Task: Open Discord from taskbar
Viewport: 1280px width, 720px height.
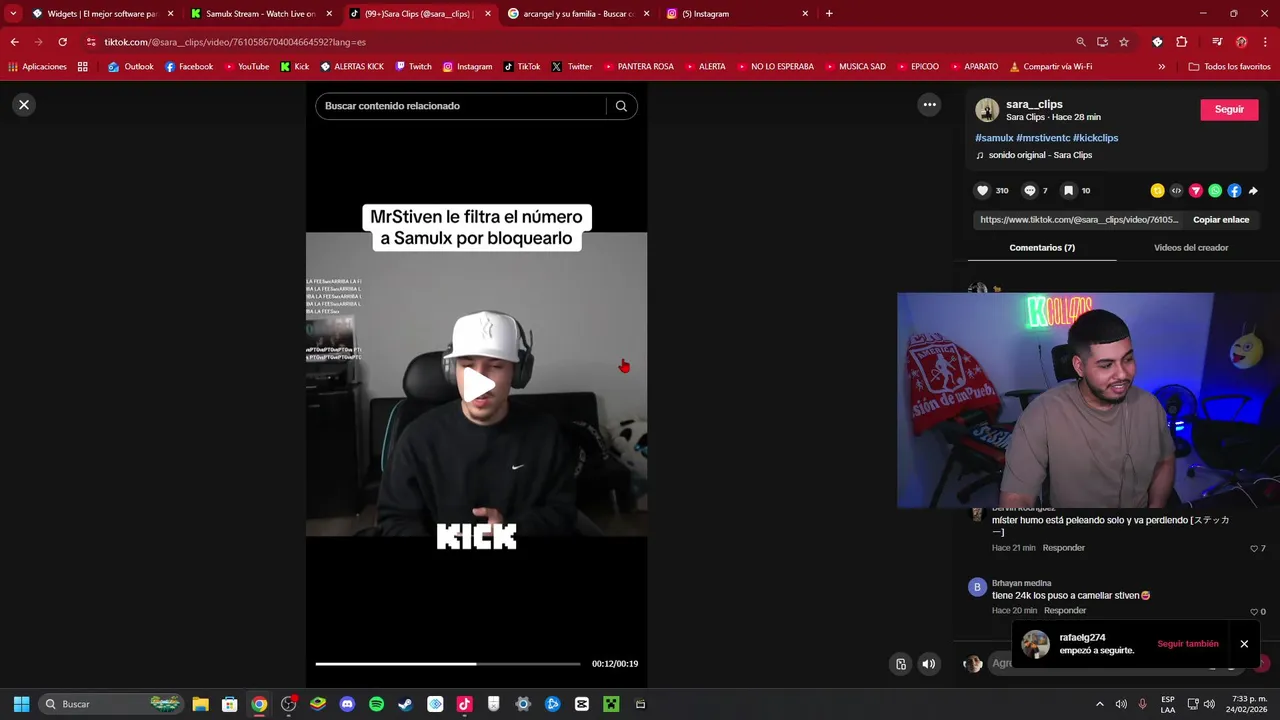Action: coord(347,704)
